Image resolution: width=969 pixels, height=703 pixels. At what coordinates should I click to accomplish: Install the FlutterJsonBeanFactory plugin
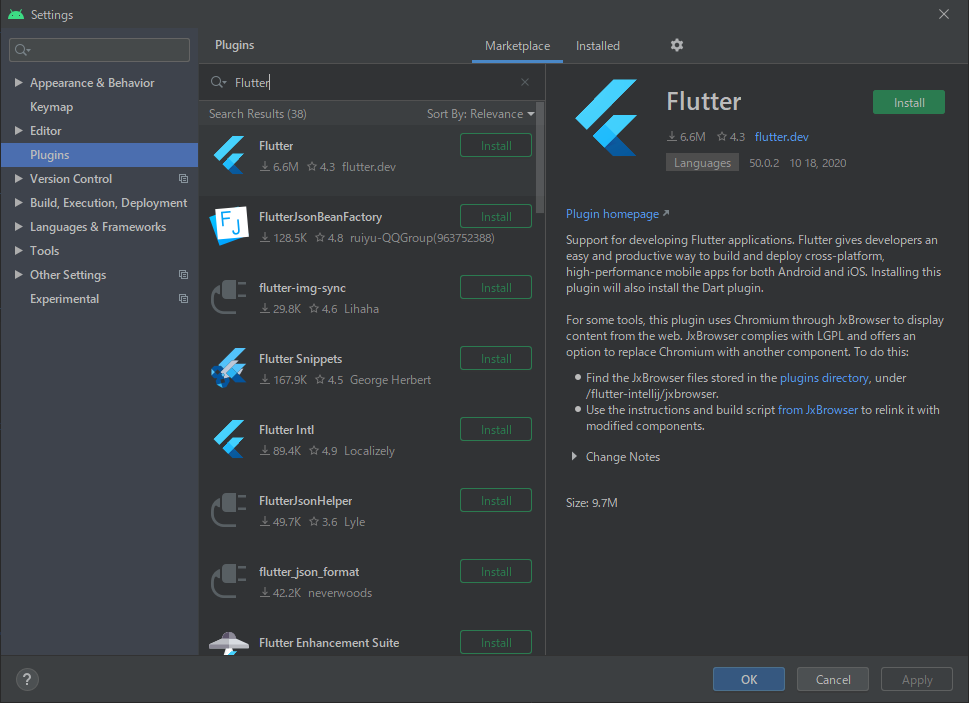click(496, 217)
